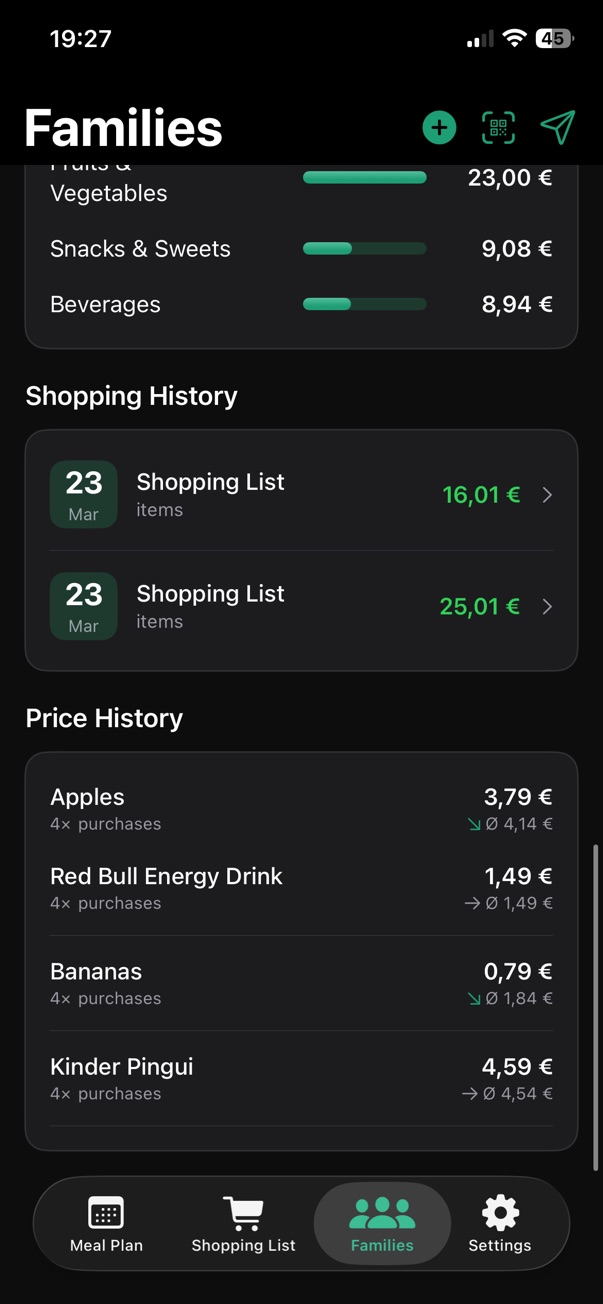This screenshot has height=1304, width=603.
Task: Select Kinder Pingui price history row
Action: point(301,1078)
